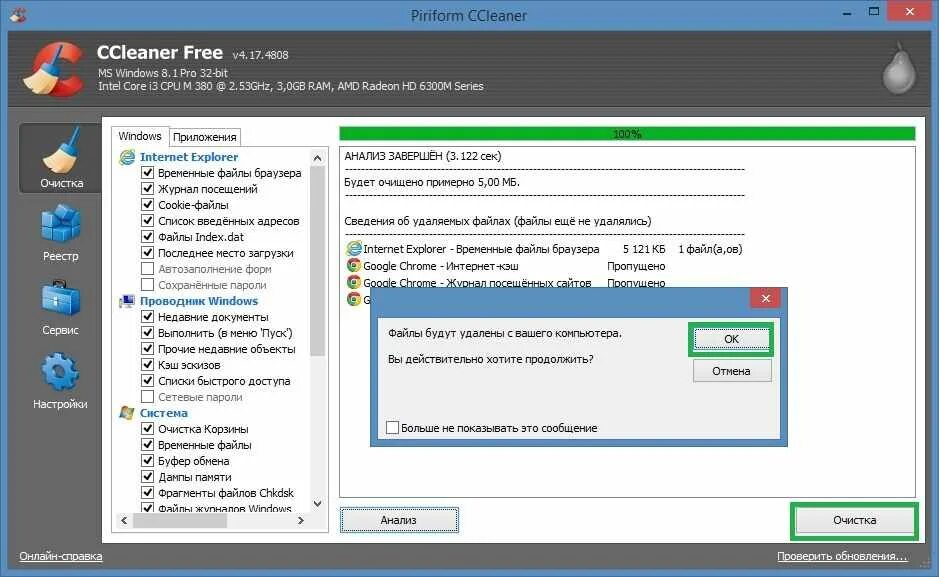939x577 pixels.
Task: Click the Internet Explorer icon in cleaner tree
Action: tap(127, 157)
